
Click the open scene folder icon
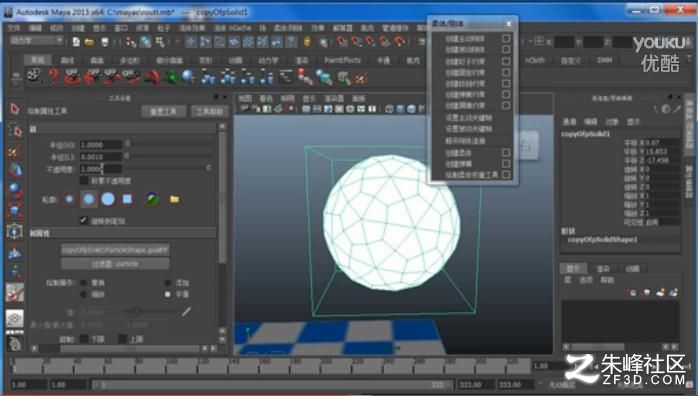pos(89,42)
